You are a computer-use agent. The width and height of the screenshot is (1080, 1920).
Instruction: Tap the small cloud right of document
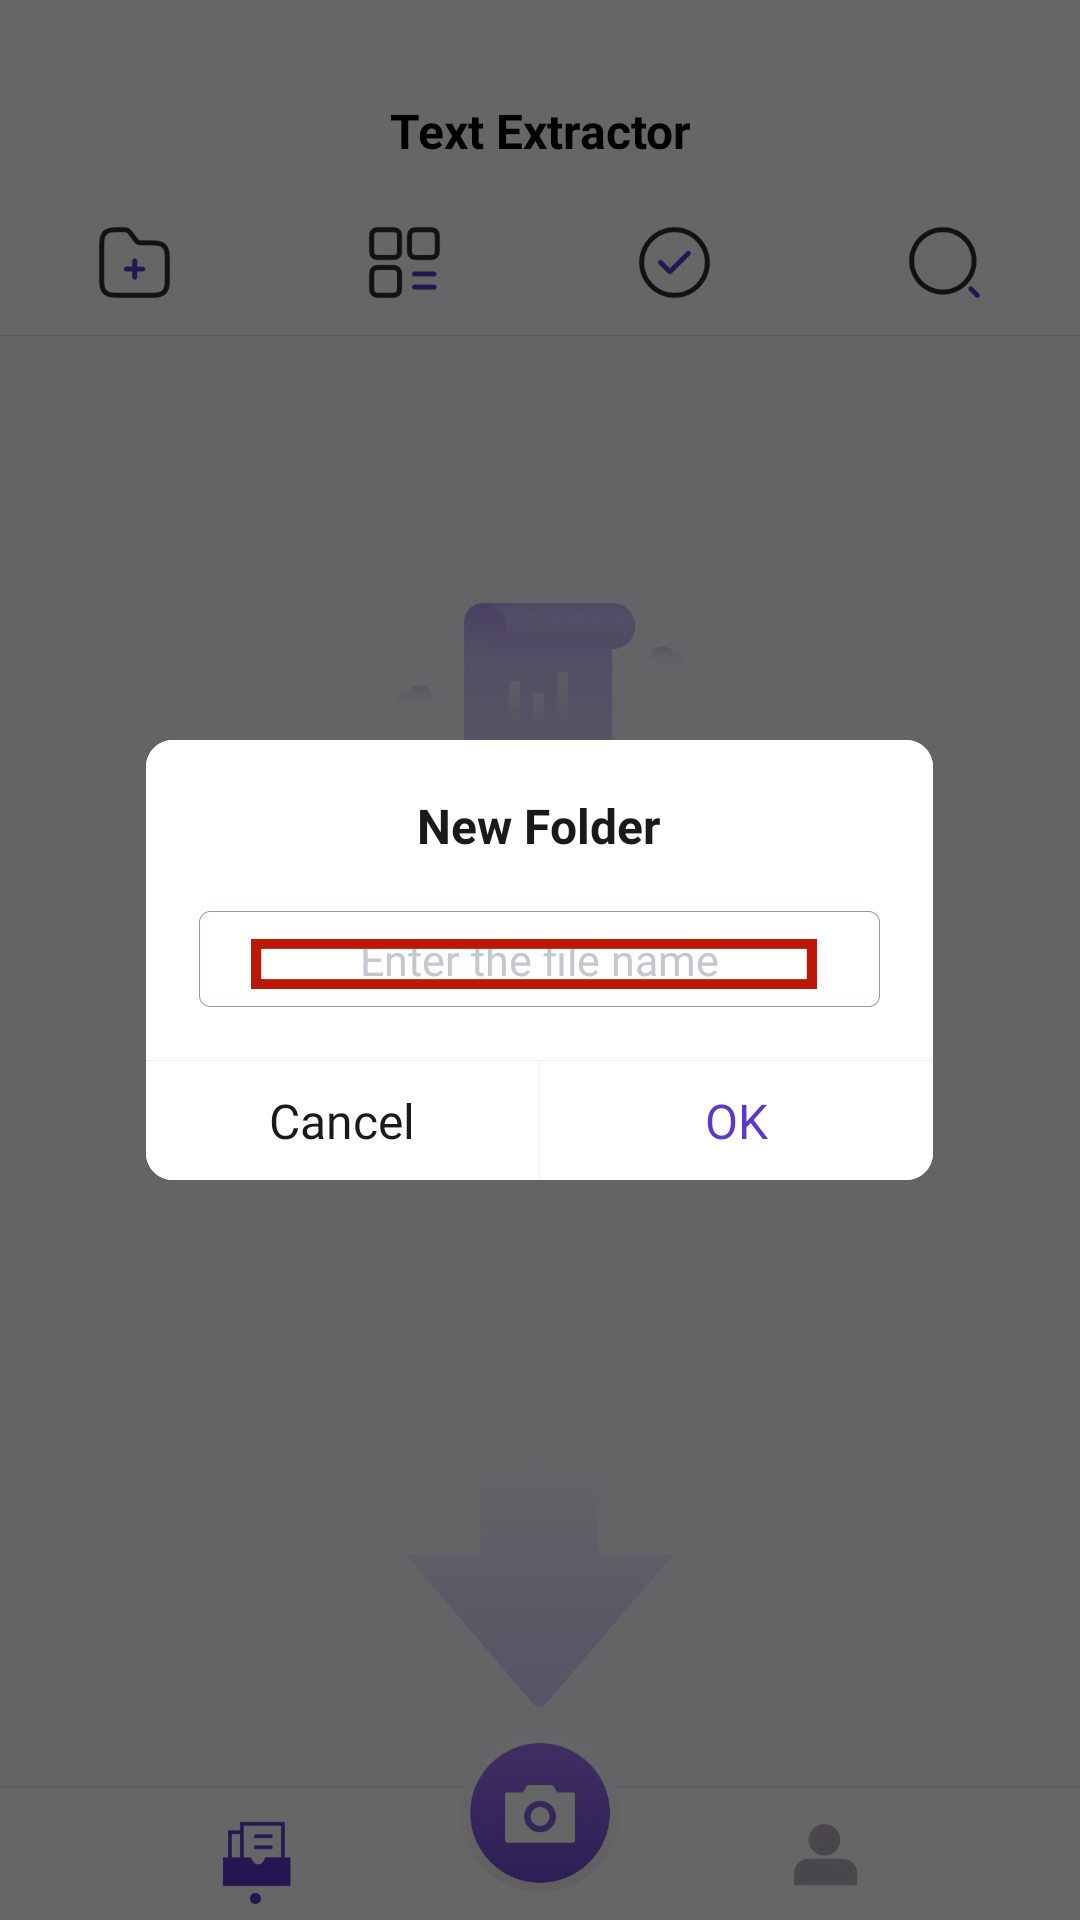pos(662,655)
